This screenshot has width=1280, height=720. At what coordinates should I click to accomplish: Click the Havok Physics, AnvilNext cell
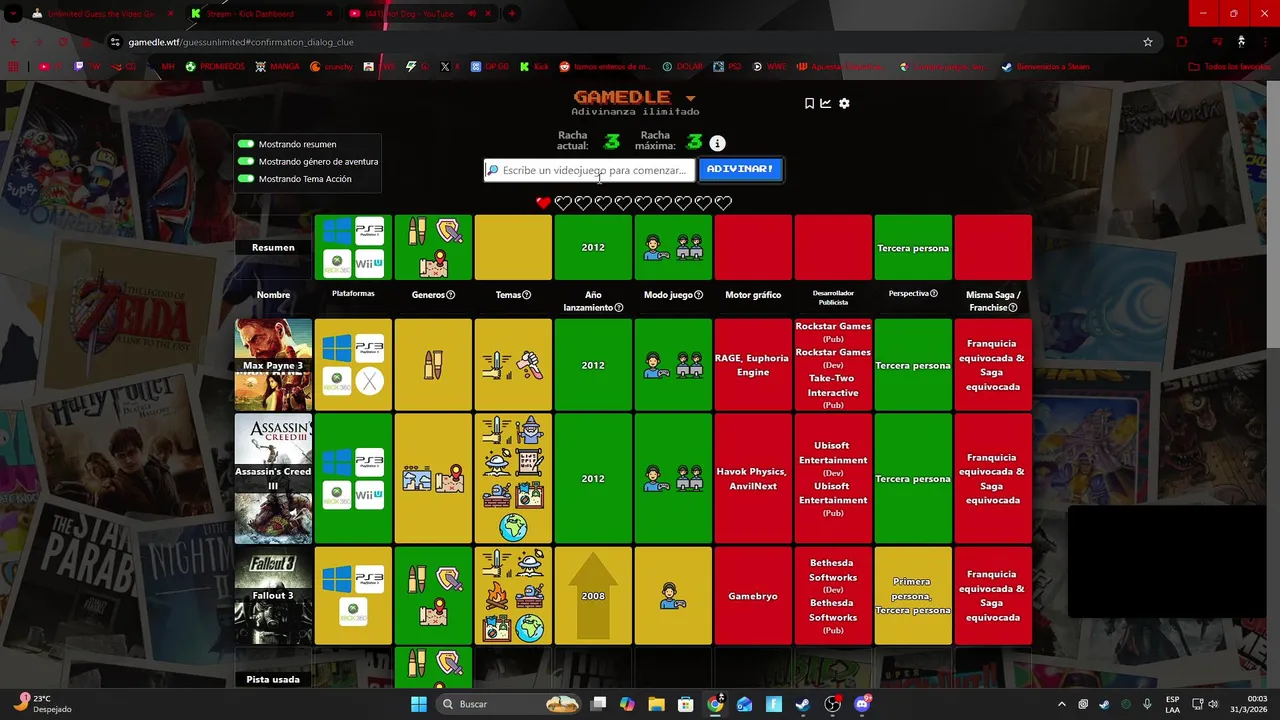click(x=753, y=478)
